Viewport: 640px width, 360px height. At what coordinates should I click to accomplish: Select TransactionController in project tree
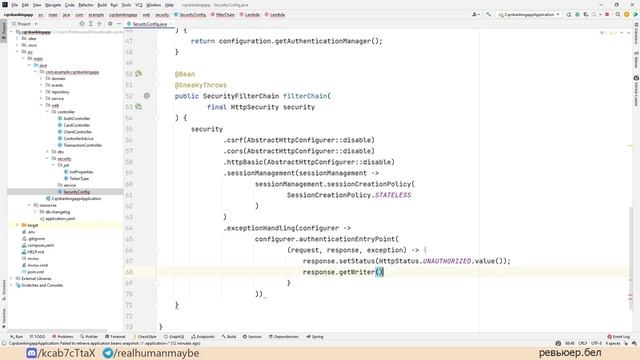[80, 145]
